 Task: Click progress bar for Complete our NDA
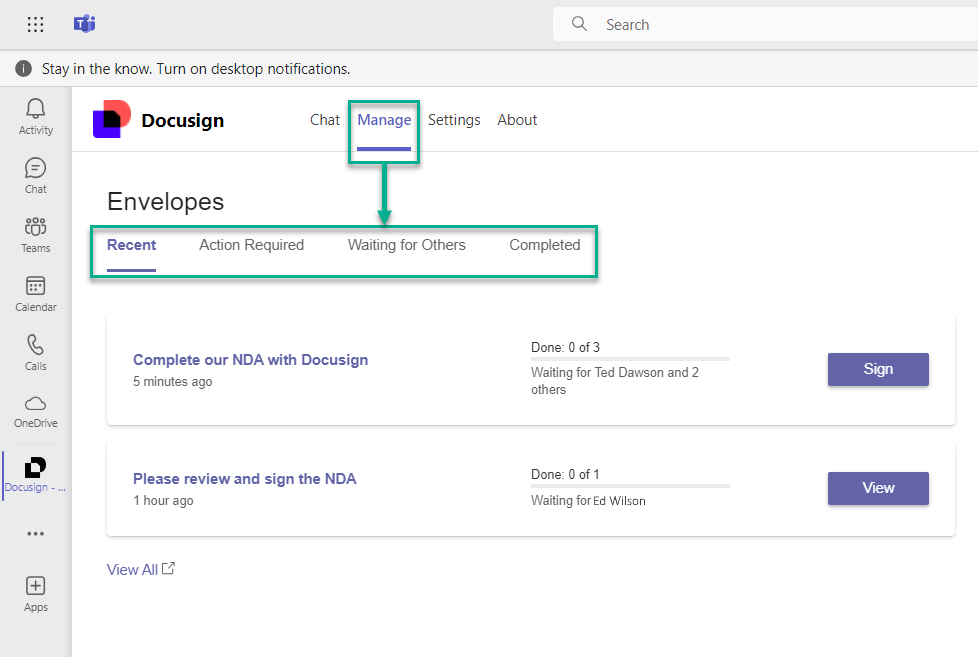tap(630, 359)
